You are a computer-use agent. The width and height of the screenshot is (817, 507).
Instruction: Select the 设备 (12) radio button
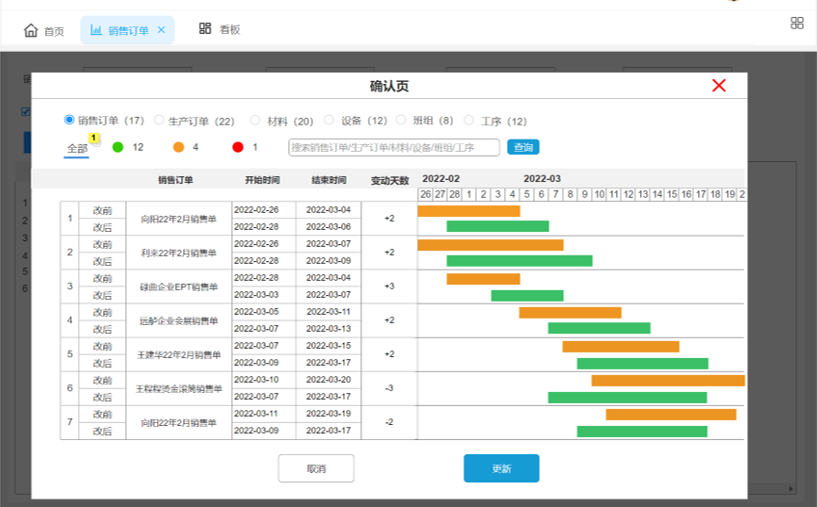coord(329,120)
